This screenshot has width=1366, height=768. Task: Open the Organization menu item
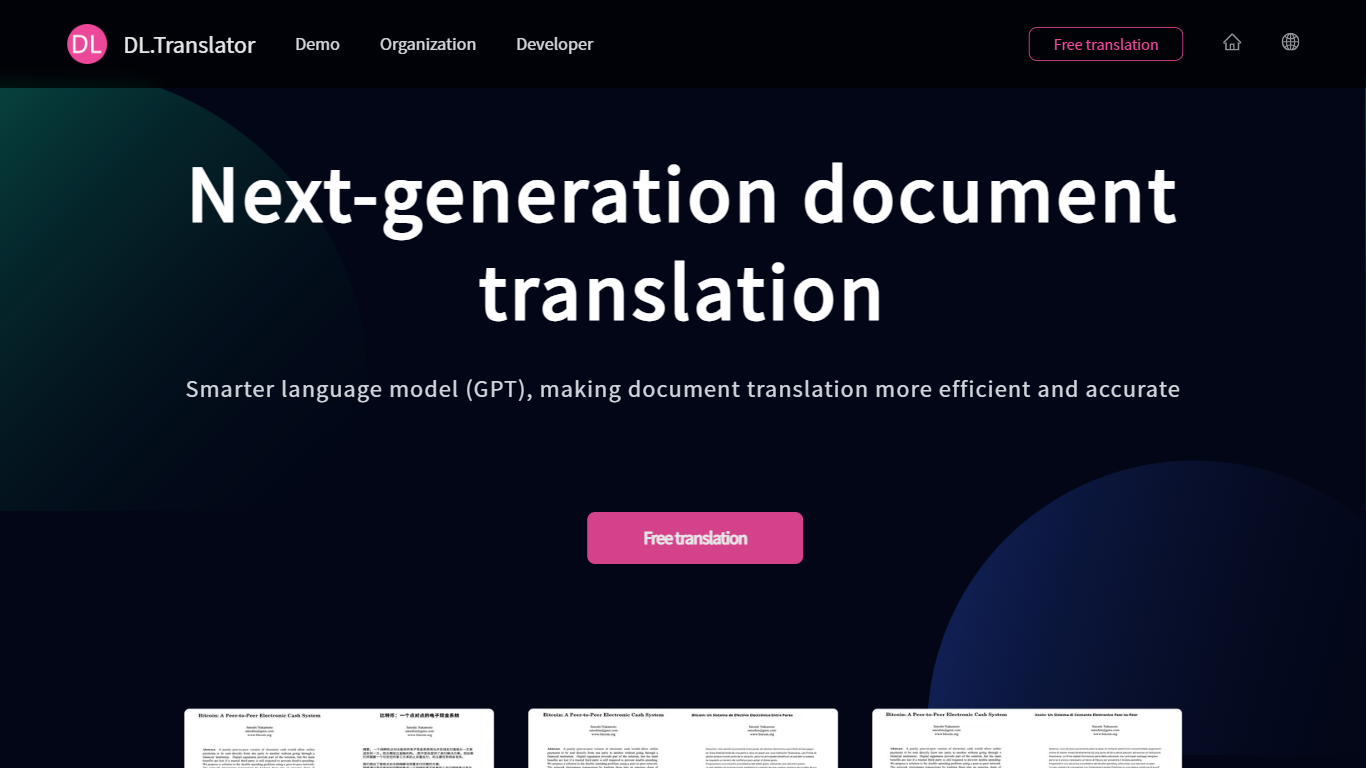pyautogui.click(x=428, y=44)
